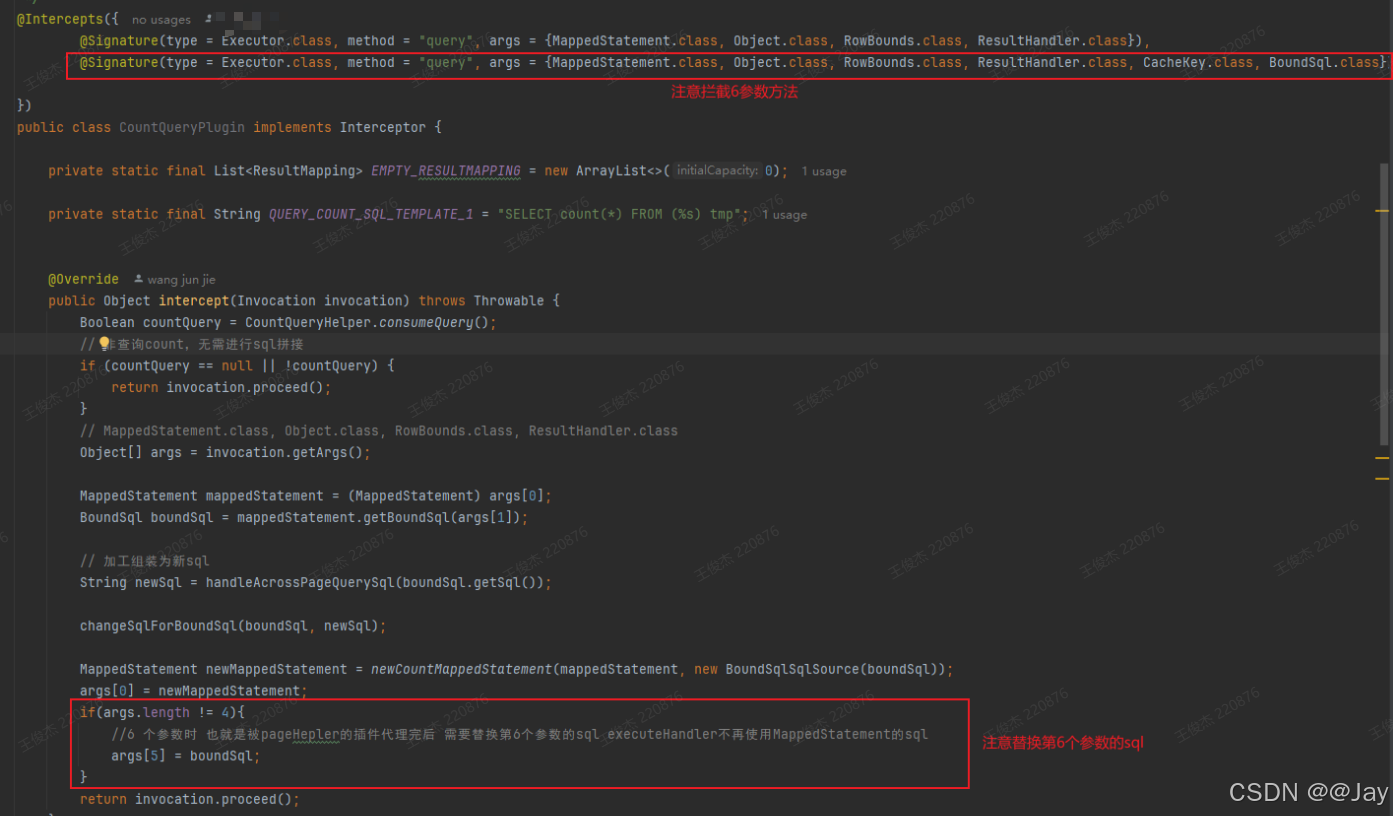Click the initialCapacity parameter hint
This screenshot has width=1393, height=816.
[x=717, y=171]
